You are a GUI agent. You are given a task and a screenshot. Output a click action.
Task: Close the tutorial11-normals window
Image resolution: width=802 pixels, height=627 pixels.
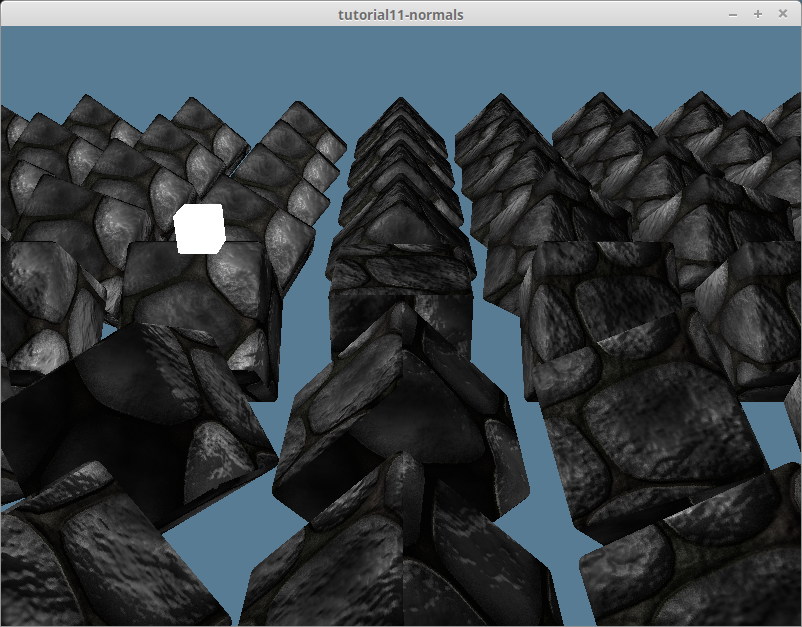[x=782, y=14]
